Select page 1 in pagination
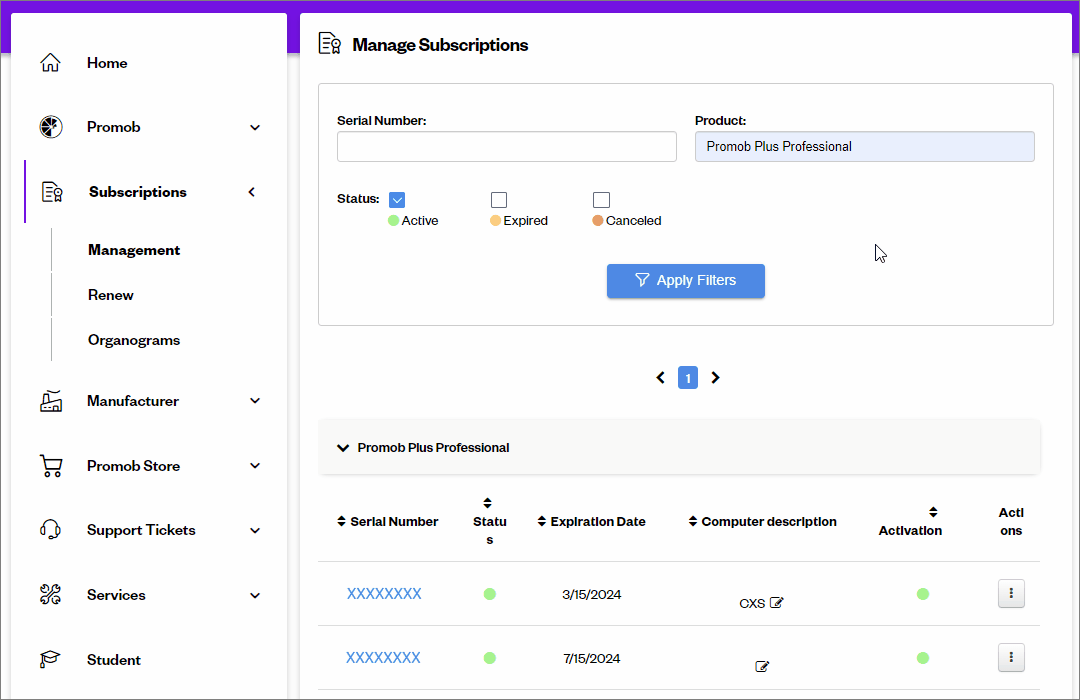Image resolution: width=1080 pixels, height=700 pixels. [x=687, y=378]
